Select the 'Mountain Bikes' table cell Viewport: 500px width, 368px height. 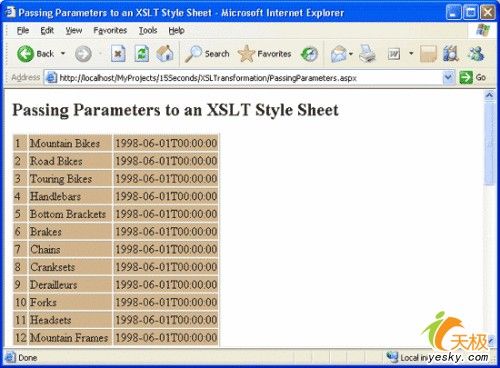pos(70,143)
